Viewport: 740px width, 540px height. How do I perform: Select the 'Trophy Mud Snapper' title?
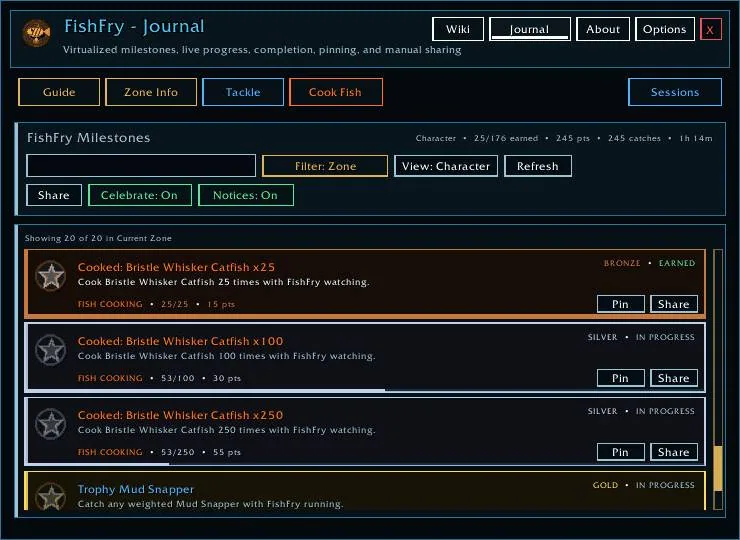[x=136, y=489]
